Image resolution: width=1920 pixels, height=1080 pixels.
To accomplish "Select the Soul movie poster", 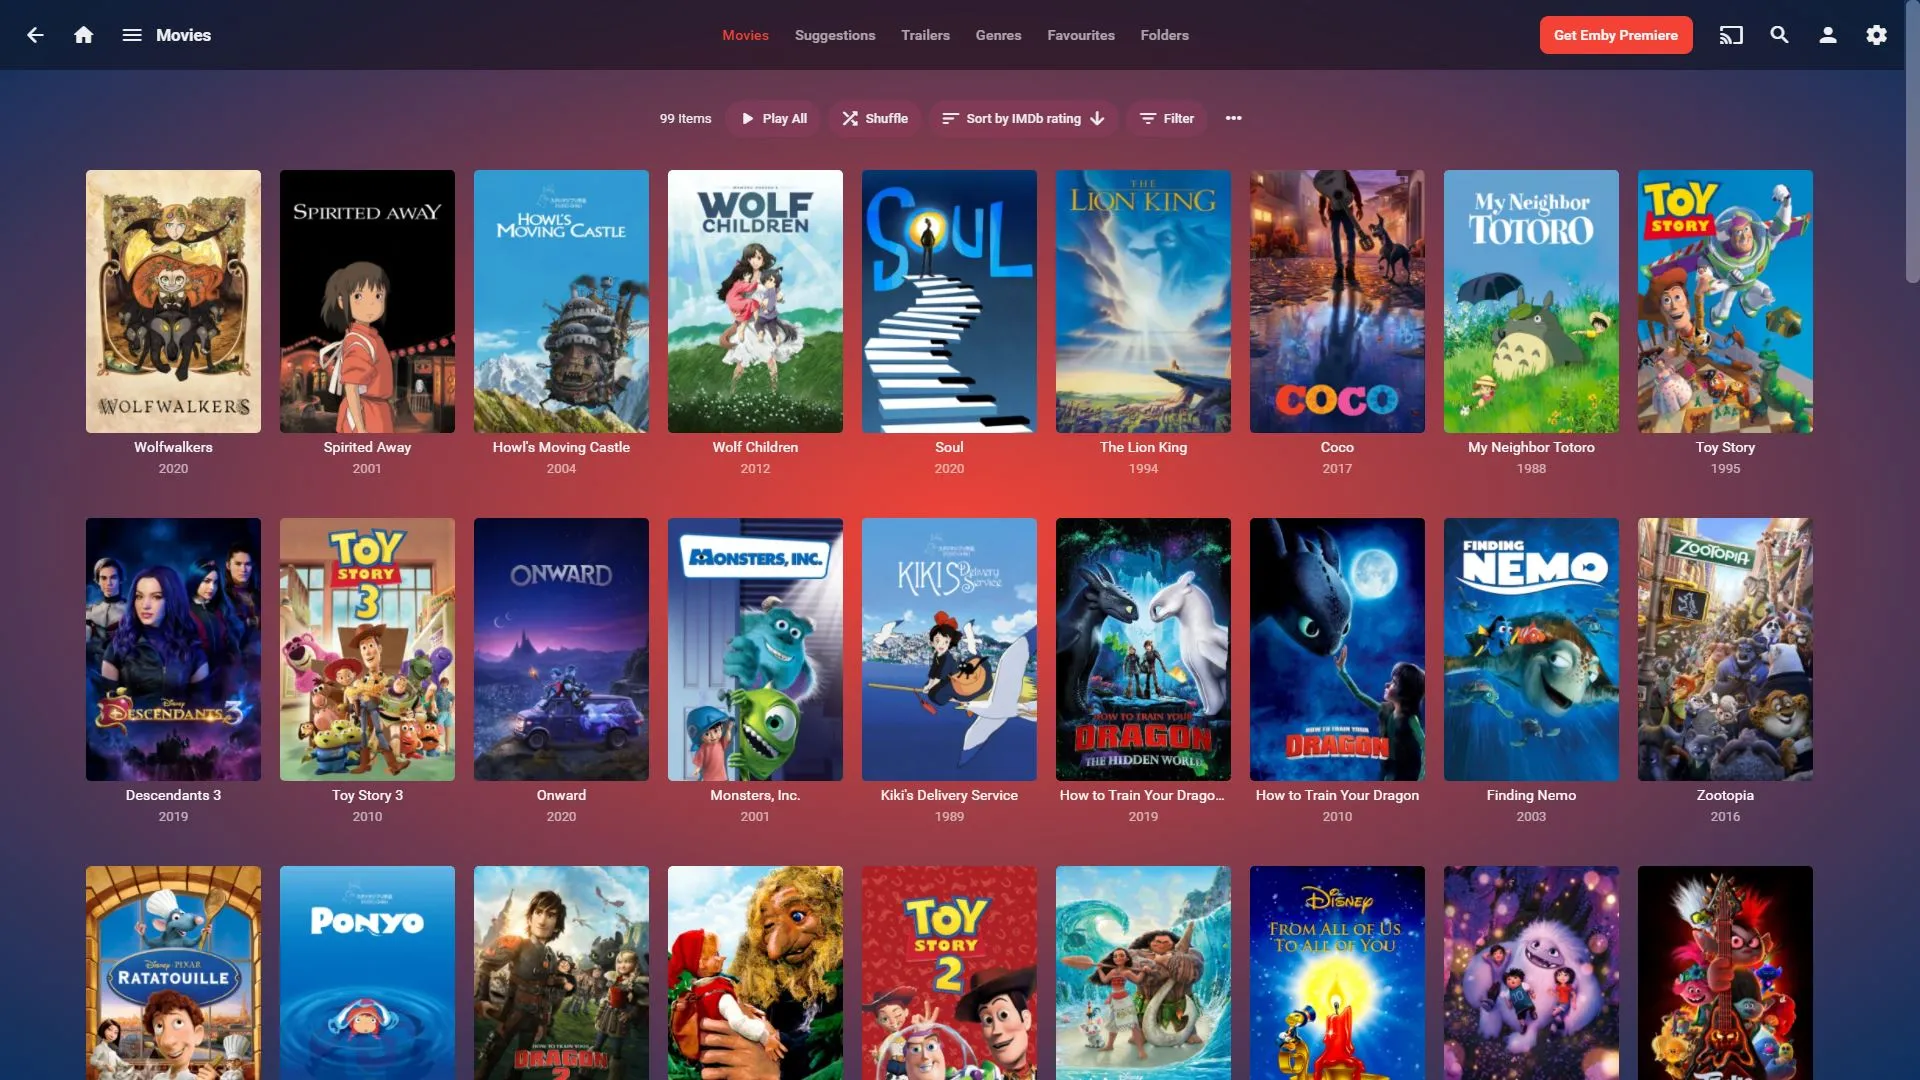I will pyautogui.click(x=949, y=301).
